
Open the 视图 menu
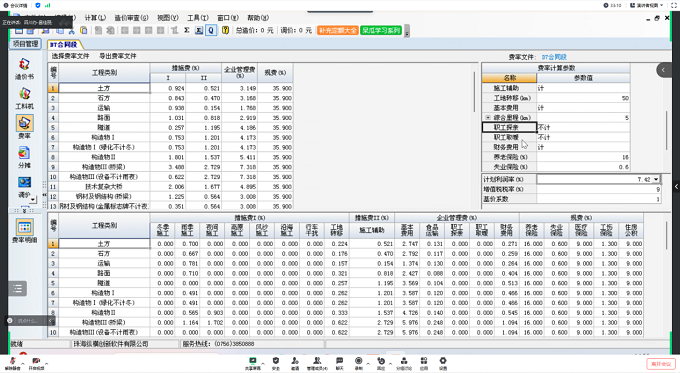[x=167, y=18]
